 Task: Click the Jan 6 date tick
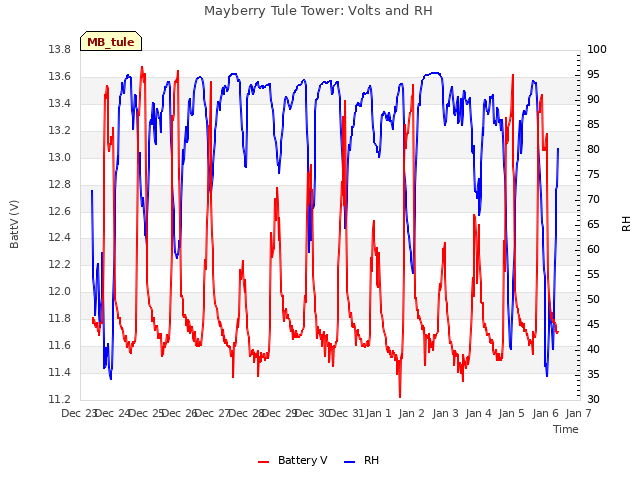545,413
